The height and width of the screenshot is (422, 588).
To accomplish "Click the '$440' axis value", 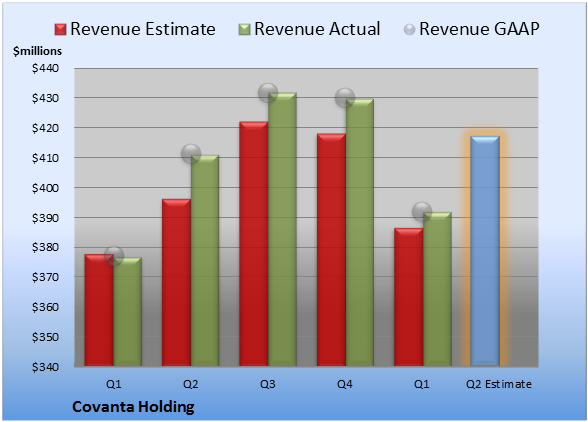I will click(45, 68).
